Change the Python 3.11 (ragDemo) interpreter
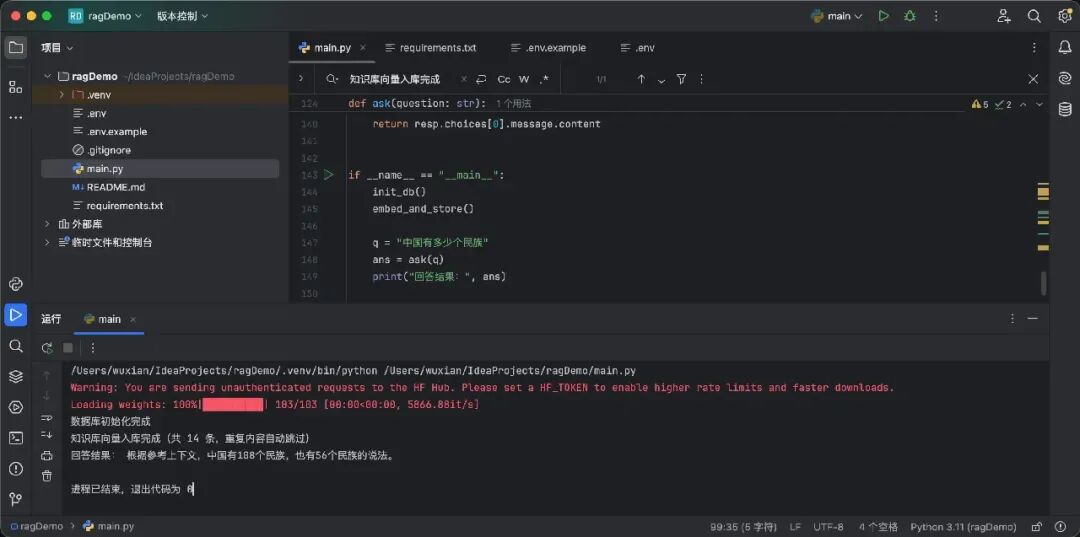This screenshot has width=1080, height=537. [x=963, y=527]
